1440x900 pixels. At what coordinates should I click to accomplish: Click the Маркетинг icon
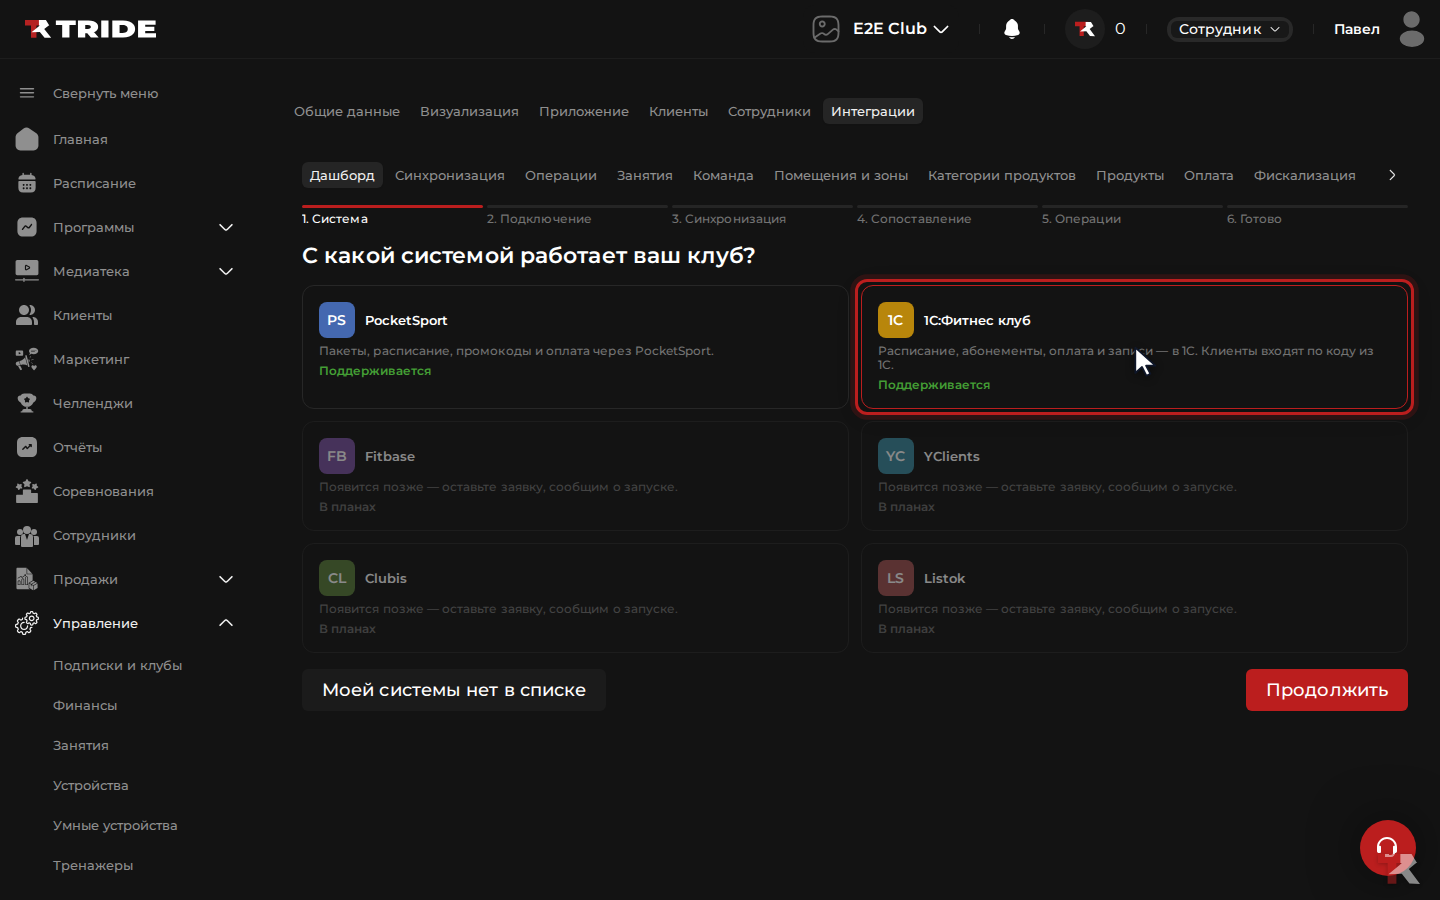27,359
